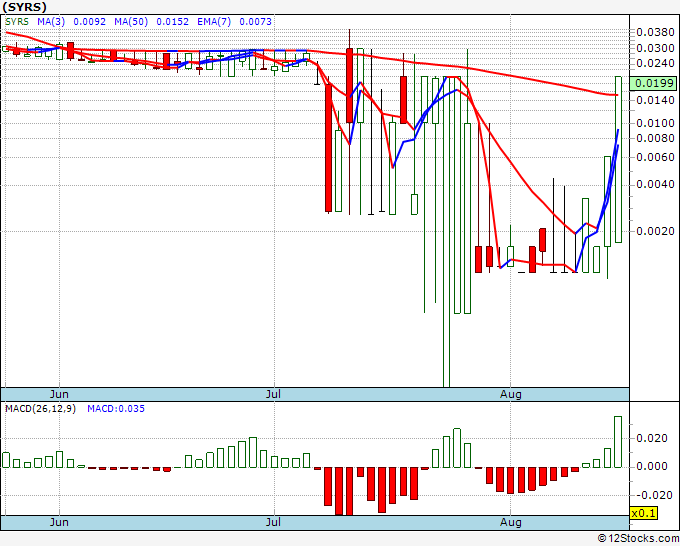
Task: Select the green SYRS legend label
Action: pos(17,21)
